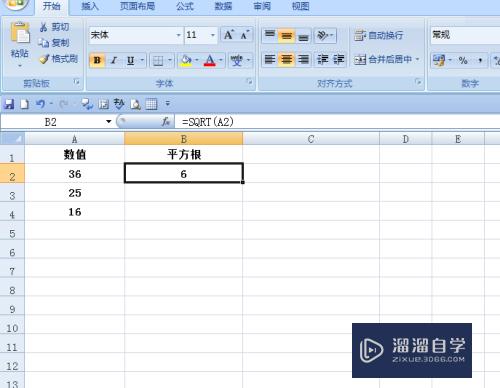Screen dimensions: 500x388
Task: Open print preview from quick toolbar
Action: pos(135,104)
